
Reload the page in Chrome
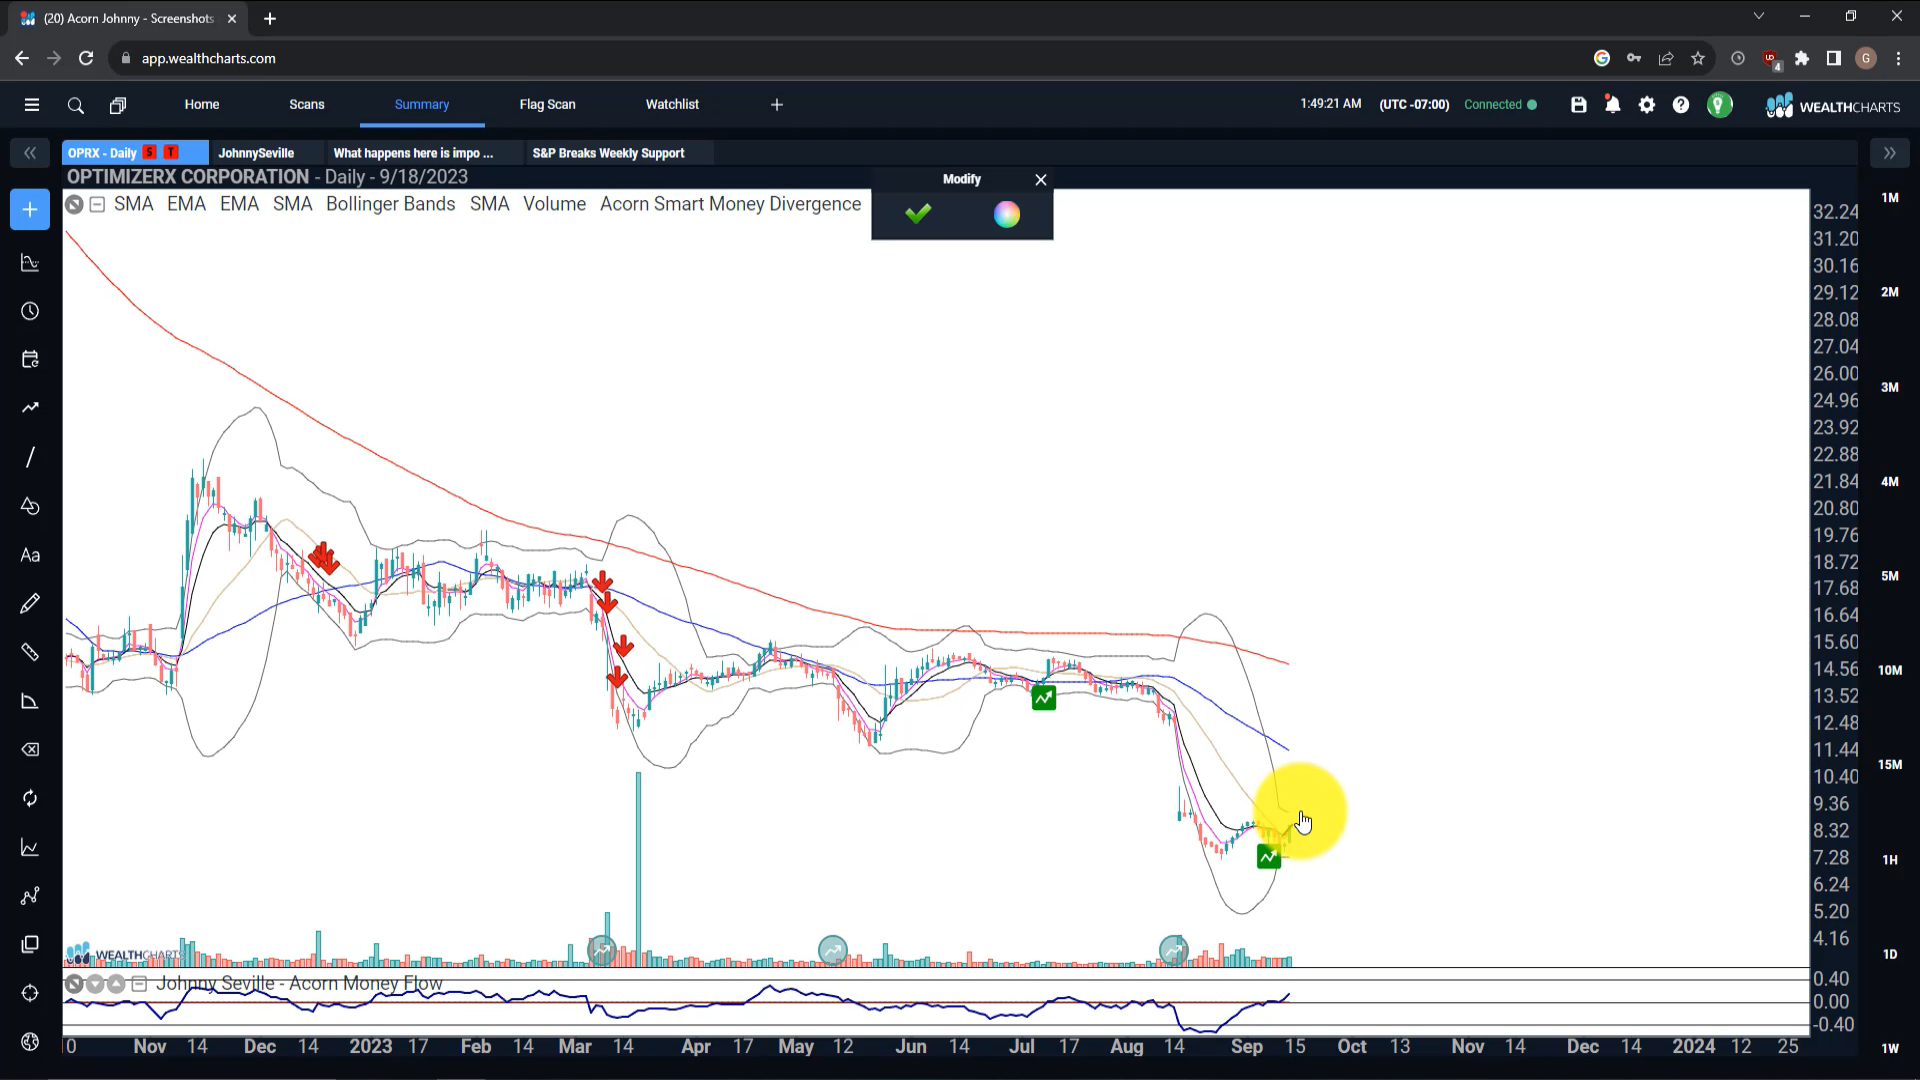[x=86, y=58]
